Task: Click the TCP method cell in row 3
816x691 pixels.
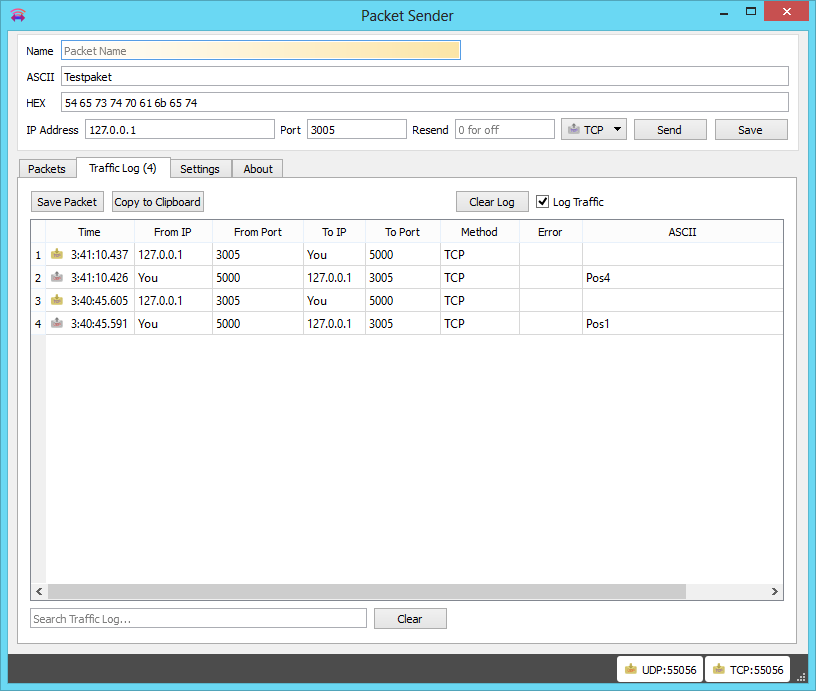Action: tap(480, 301)
